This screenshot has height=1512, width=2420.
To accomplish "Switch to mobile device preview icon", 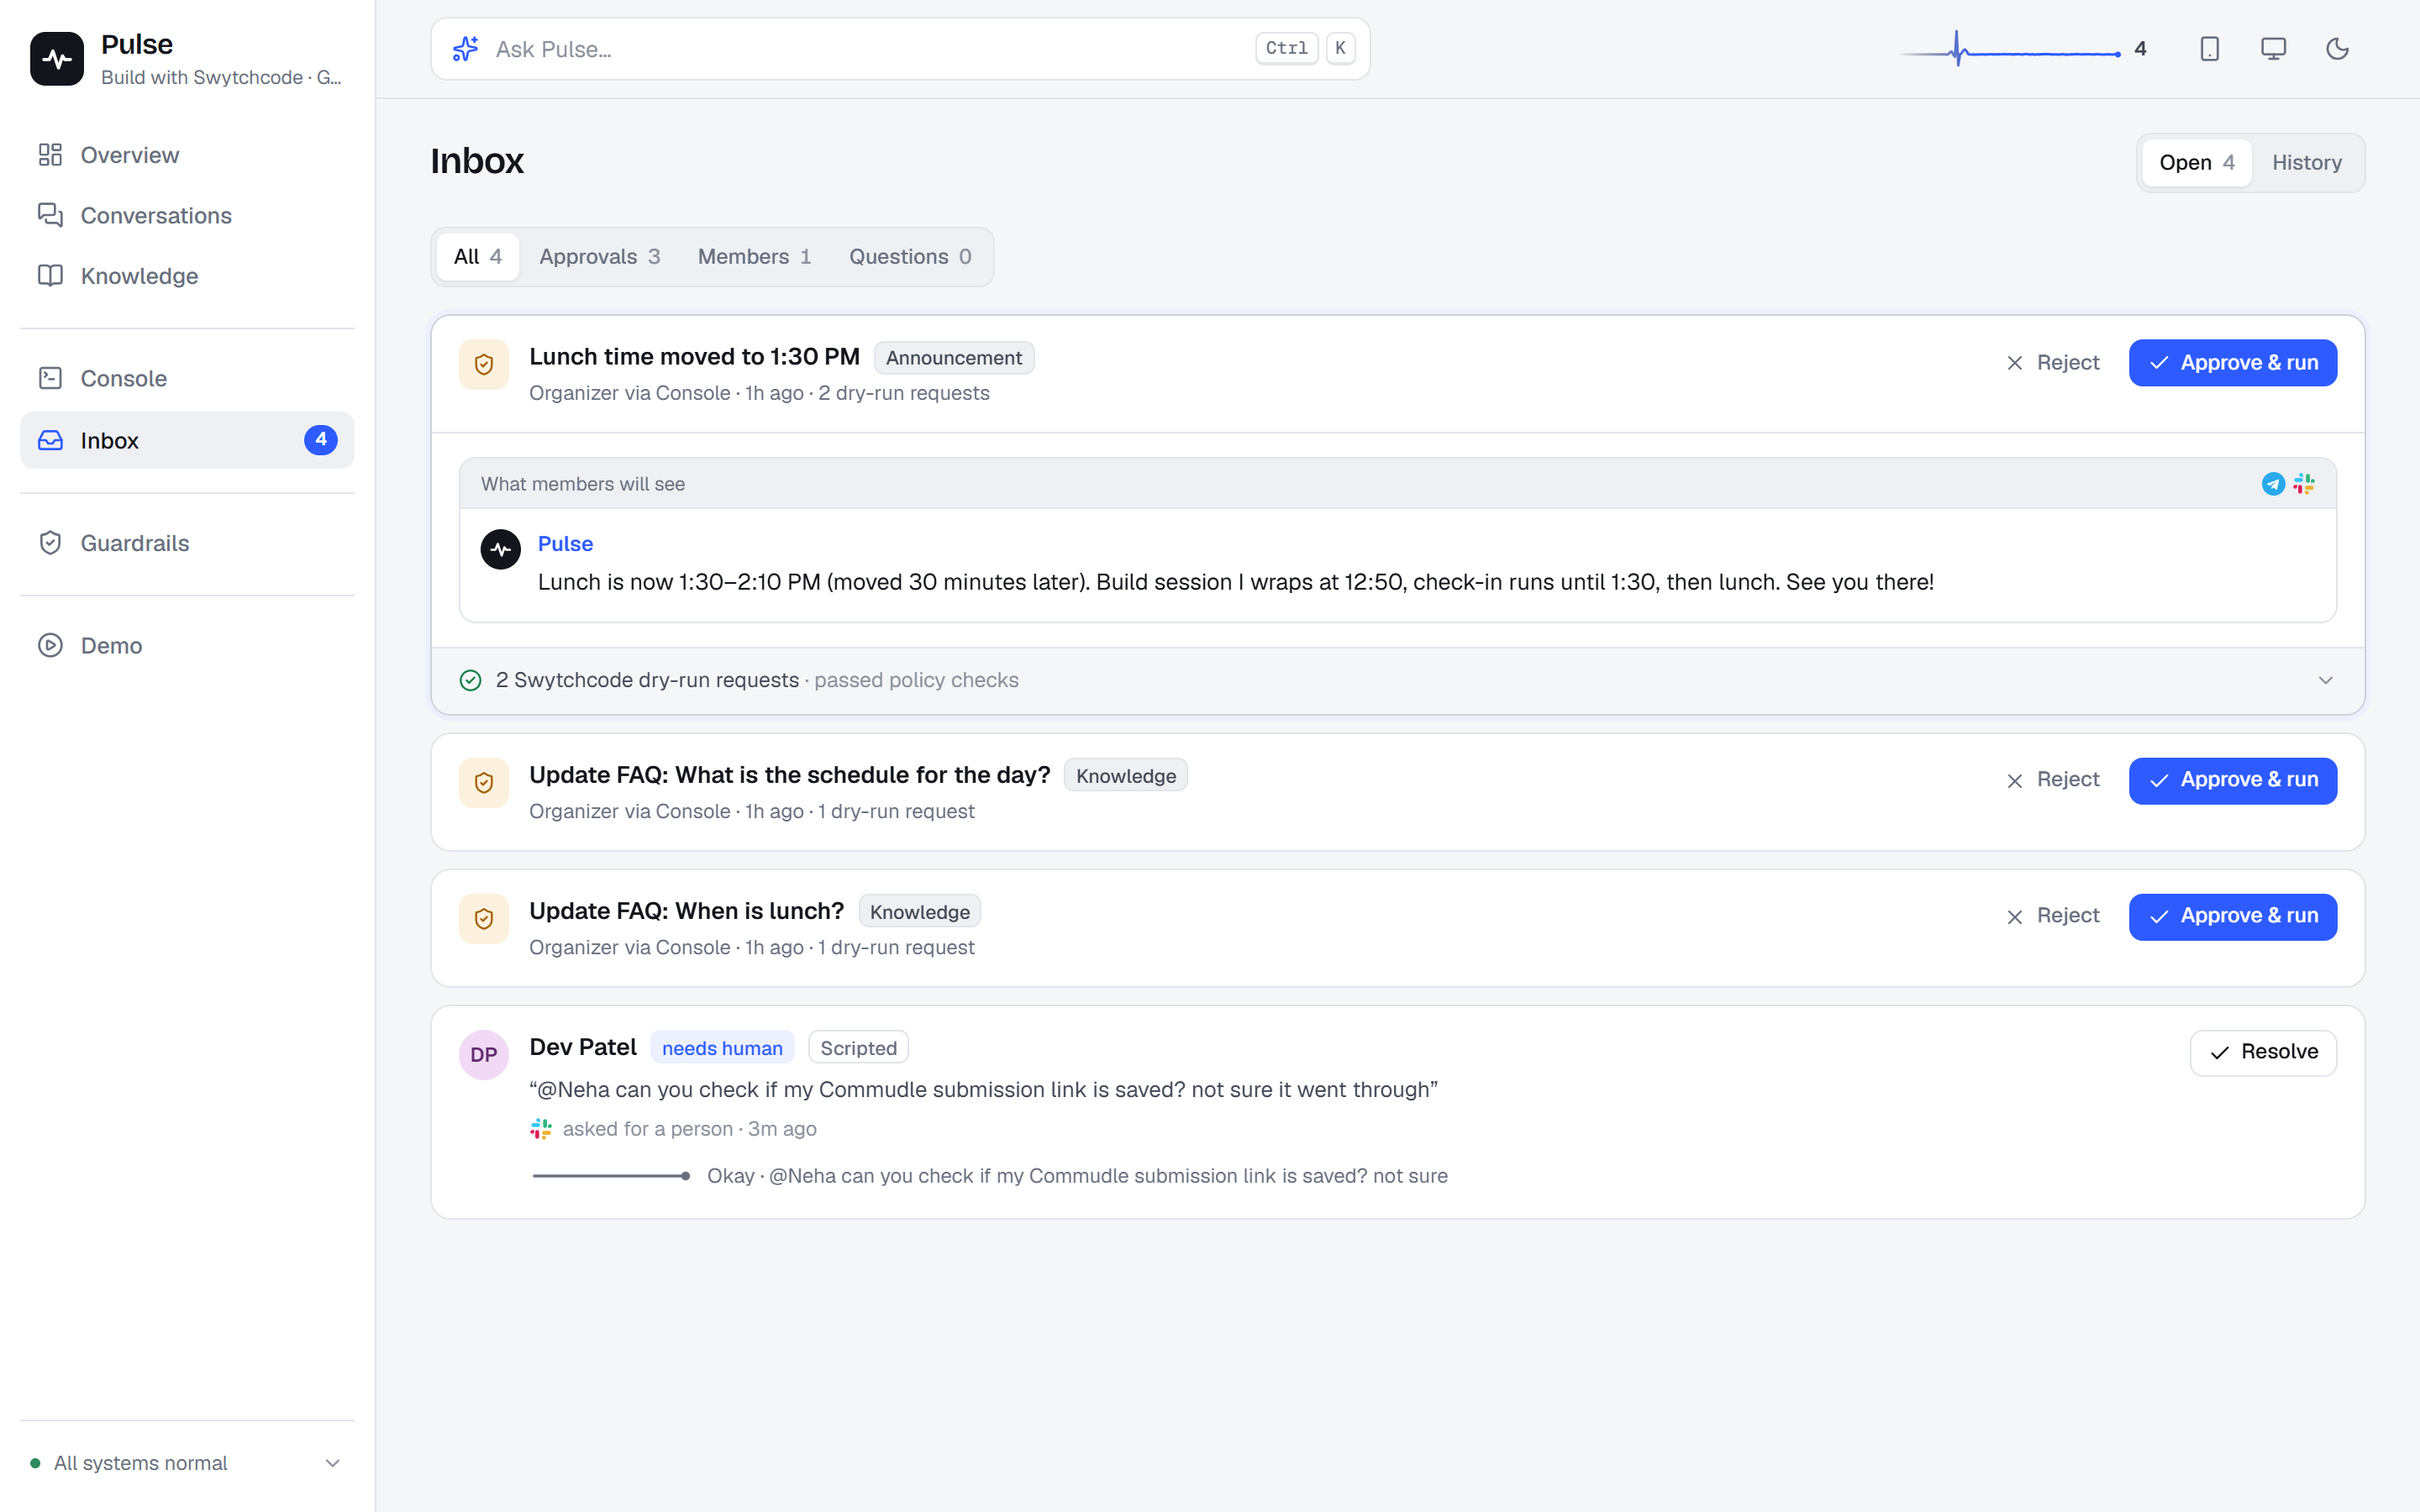I will click(x=2210, y=49).
